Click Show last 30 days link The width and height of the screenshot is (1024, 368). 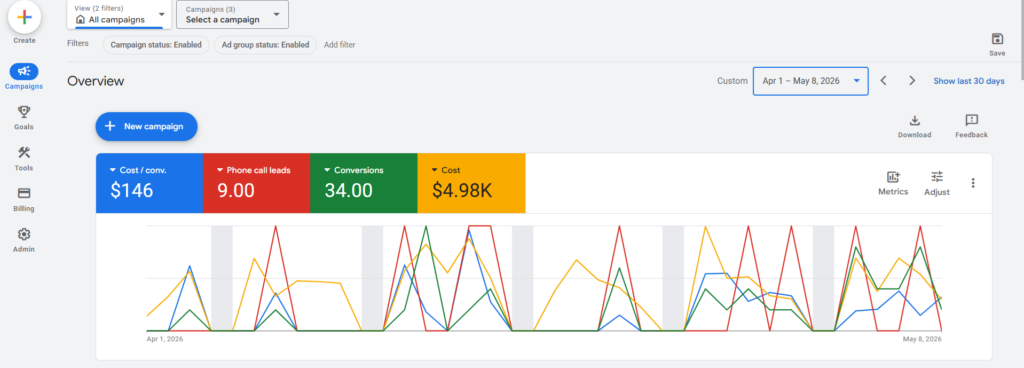968,81
